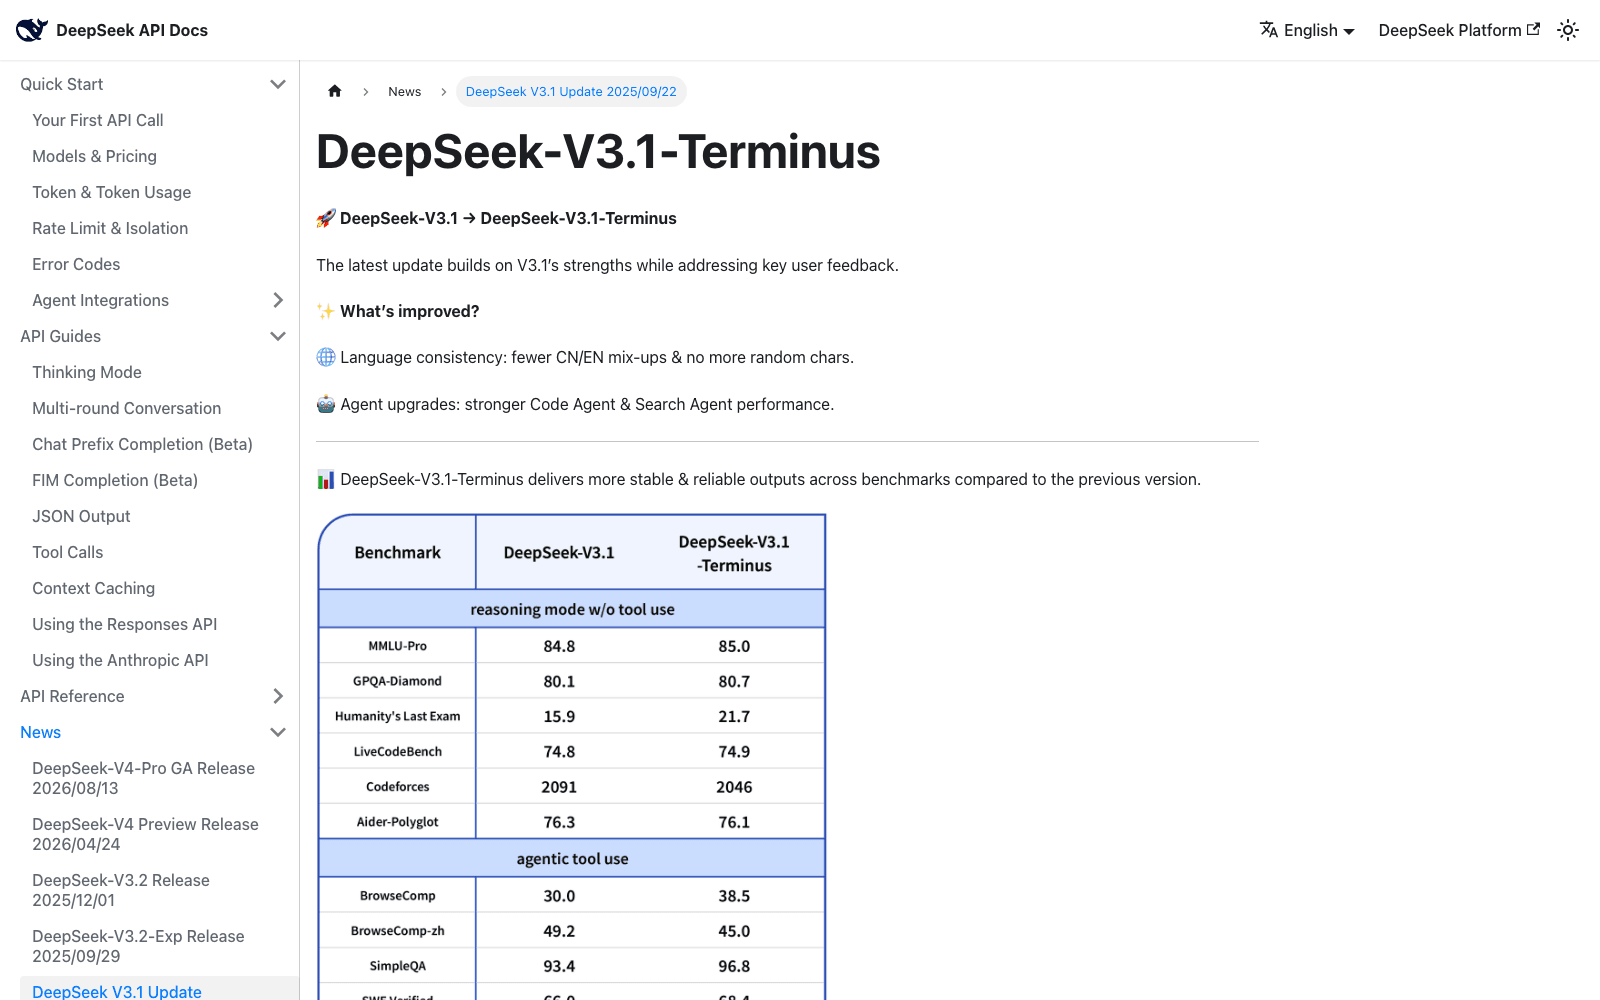Open Chat Prefix Completion (Beta) guide

pyautogui.click(x=142, y=444)
